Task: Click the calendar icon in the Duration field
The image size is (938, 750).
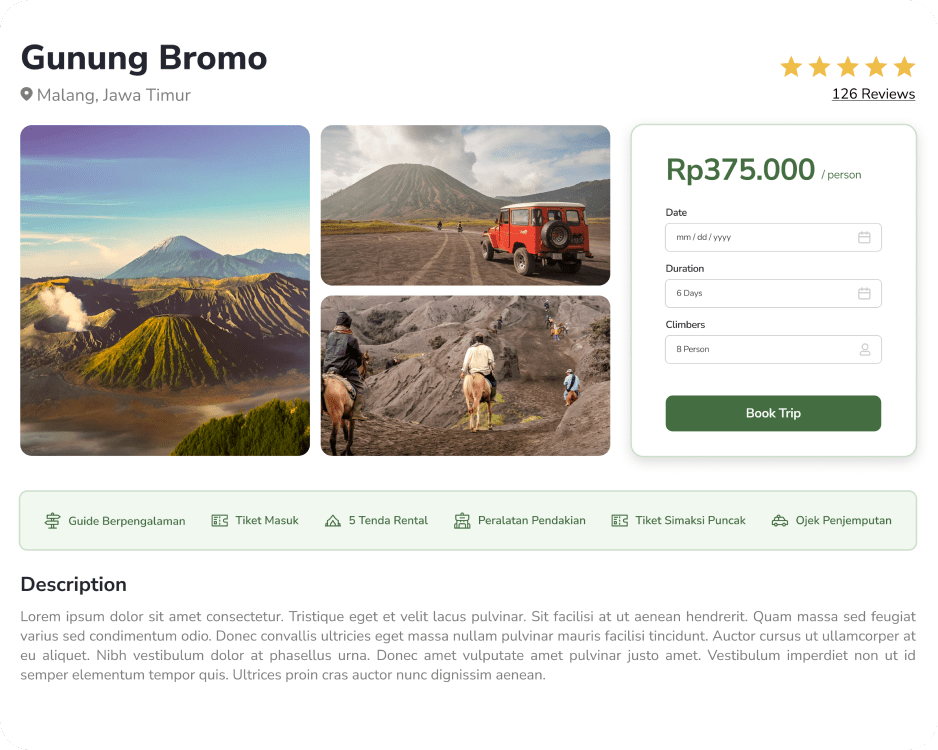Action: pyautogui.click(x=864, y=293)
